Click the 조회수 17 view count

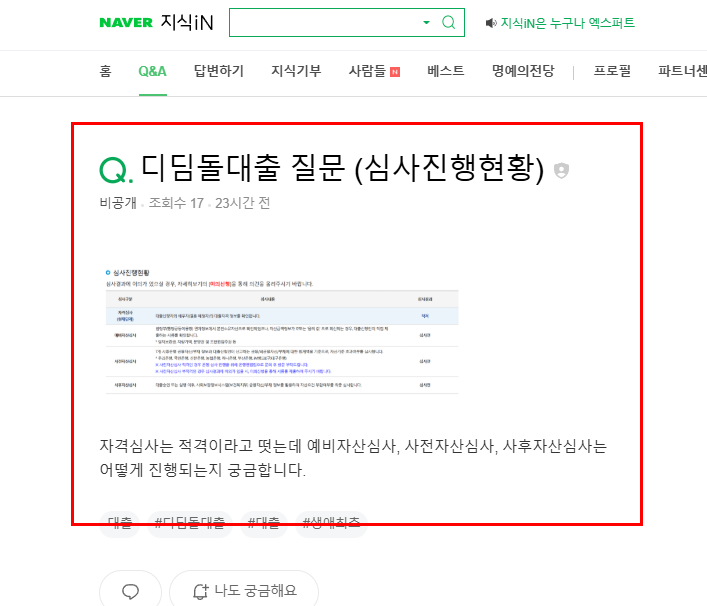[176, 203]
